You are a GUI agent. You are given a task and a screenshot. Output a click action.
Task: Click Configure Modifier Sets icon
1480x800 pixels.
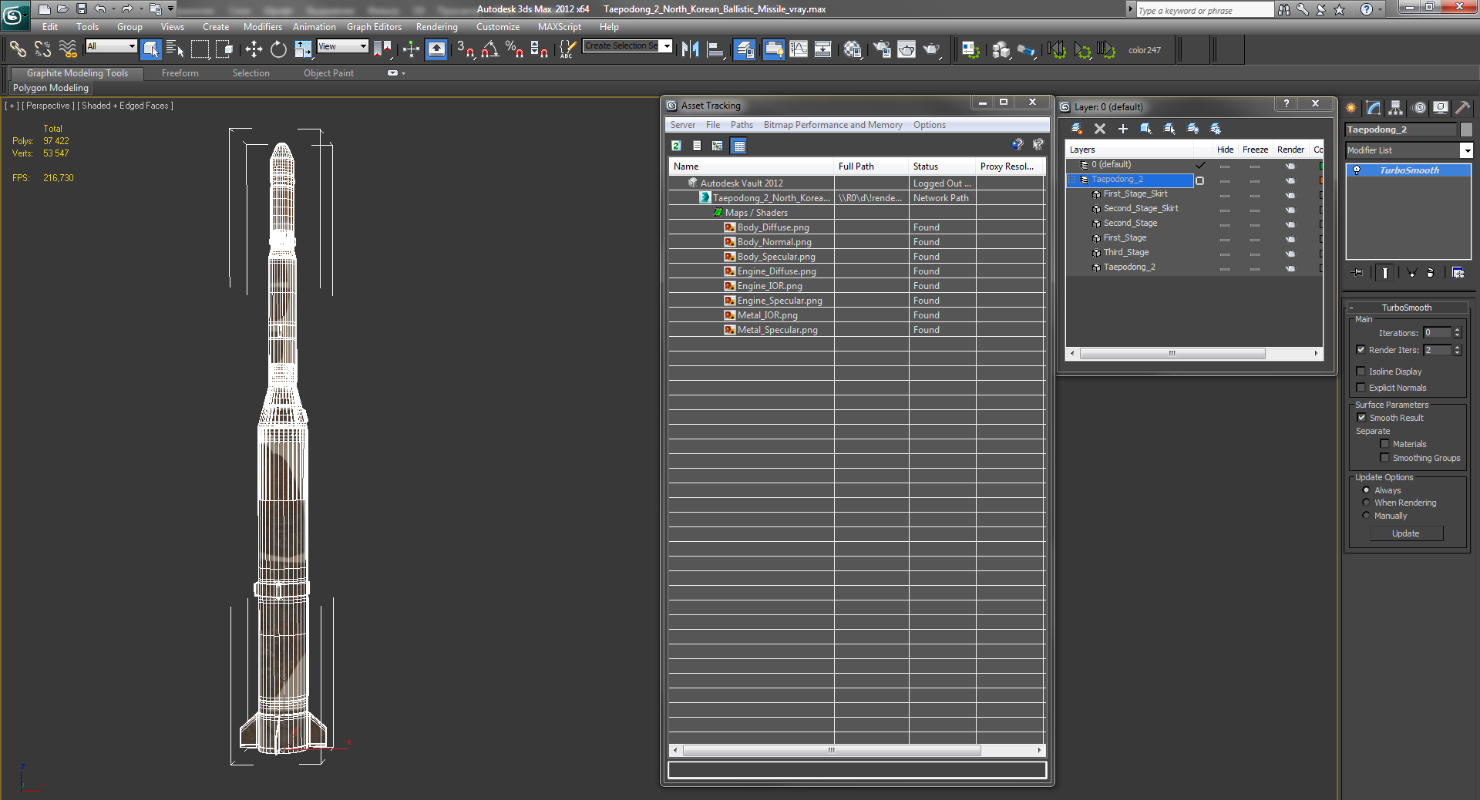tap(1458, 272)
